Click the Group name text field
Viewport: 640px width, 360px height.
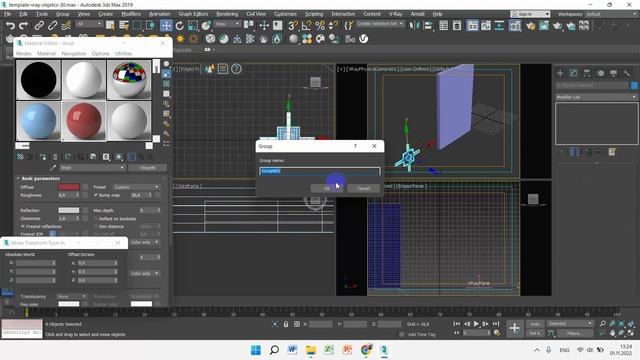coord(320,171)
